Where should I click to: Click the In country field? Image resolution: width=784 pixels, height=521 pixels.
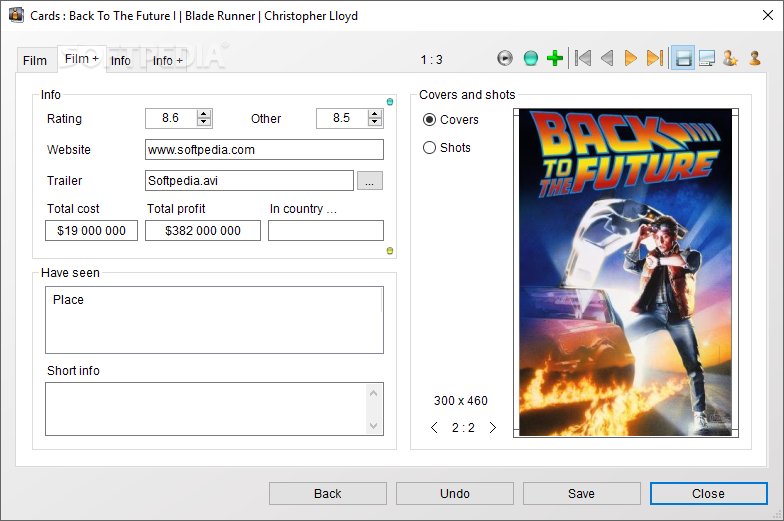326,230
